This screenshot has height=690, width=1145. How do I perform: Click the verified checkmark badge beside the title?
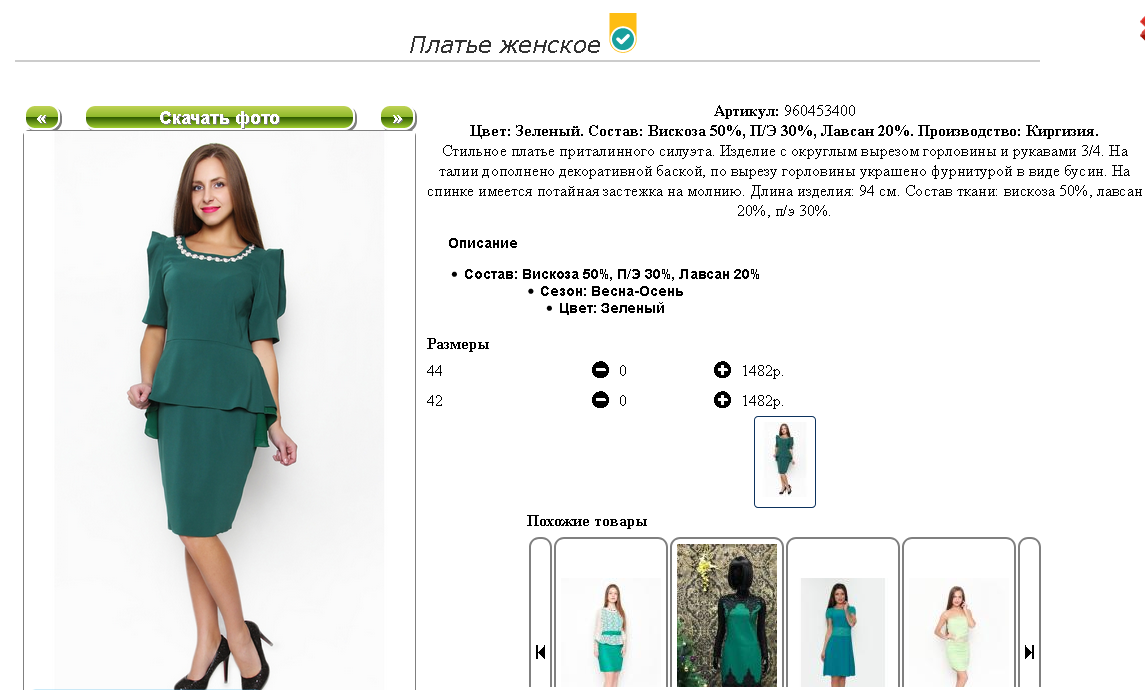[623, 33]
